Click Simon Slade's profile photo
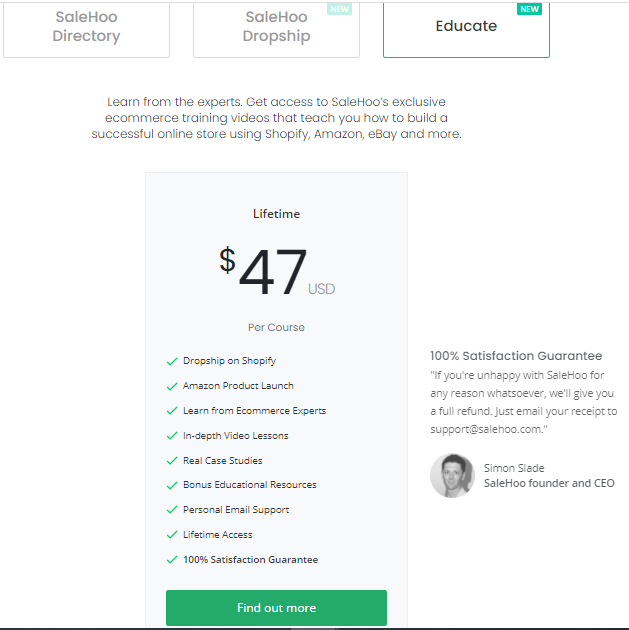 tap(452, 476)
